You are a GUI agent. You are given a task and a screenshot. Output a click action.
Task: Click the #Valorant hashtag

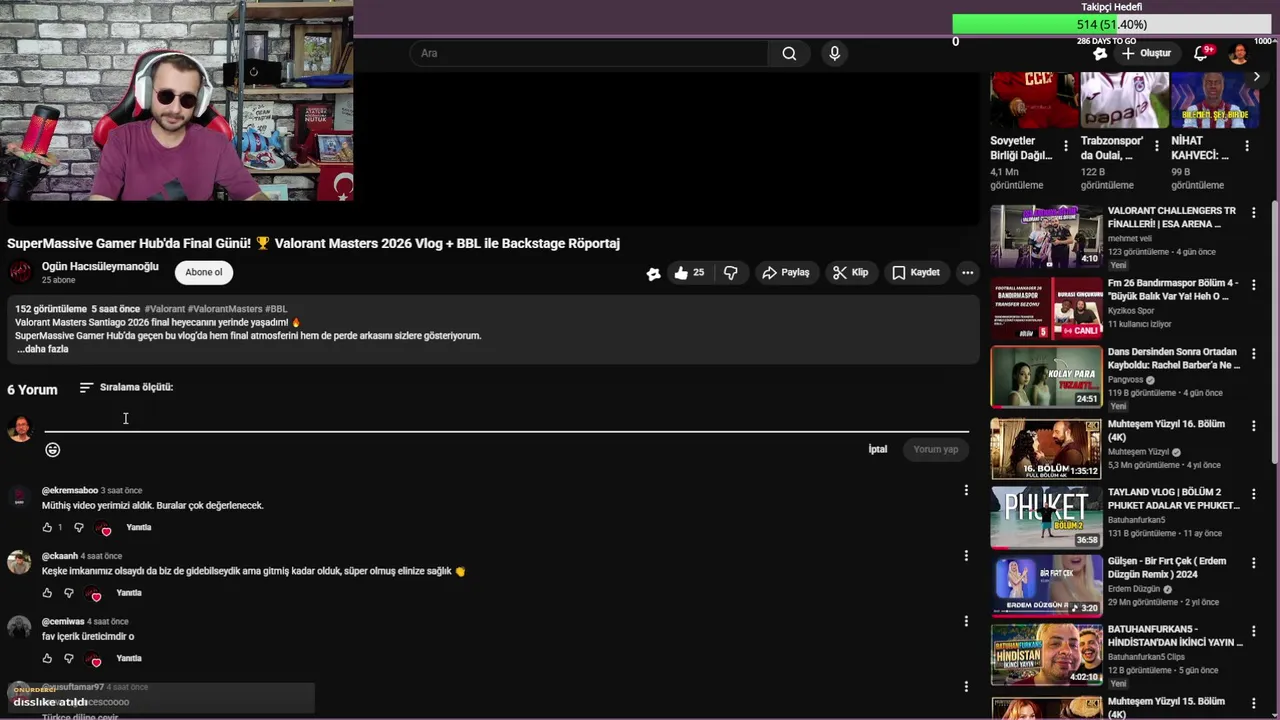[164, 309]
